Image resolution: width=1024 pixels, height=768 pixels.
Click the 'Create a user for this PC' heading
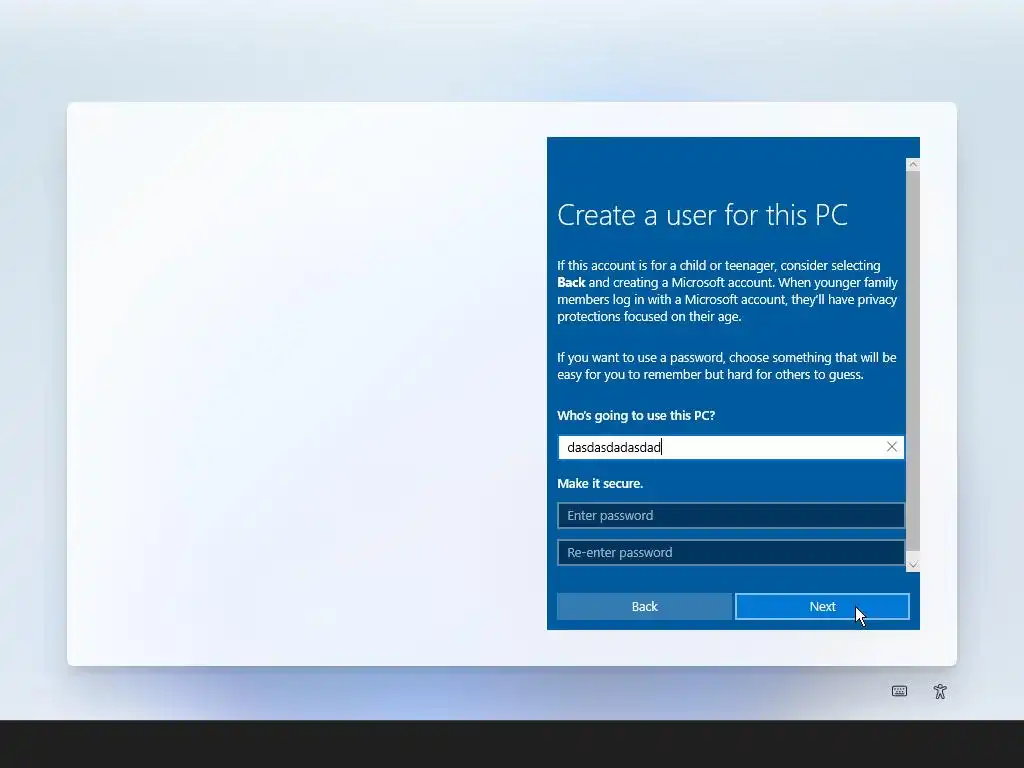coord(703,215)
